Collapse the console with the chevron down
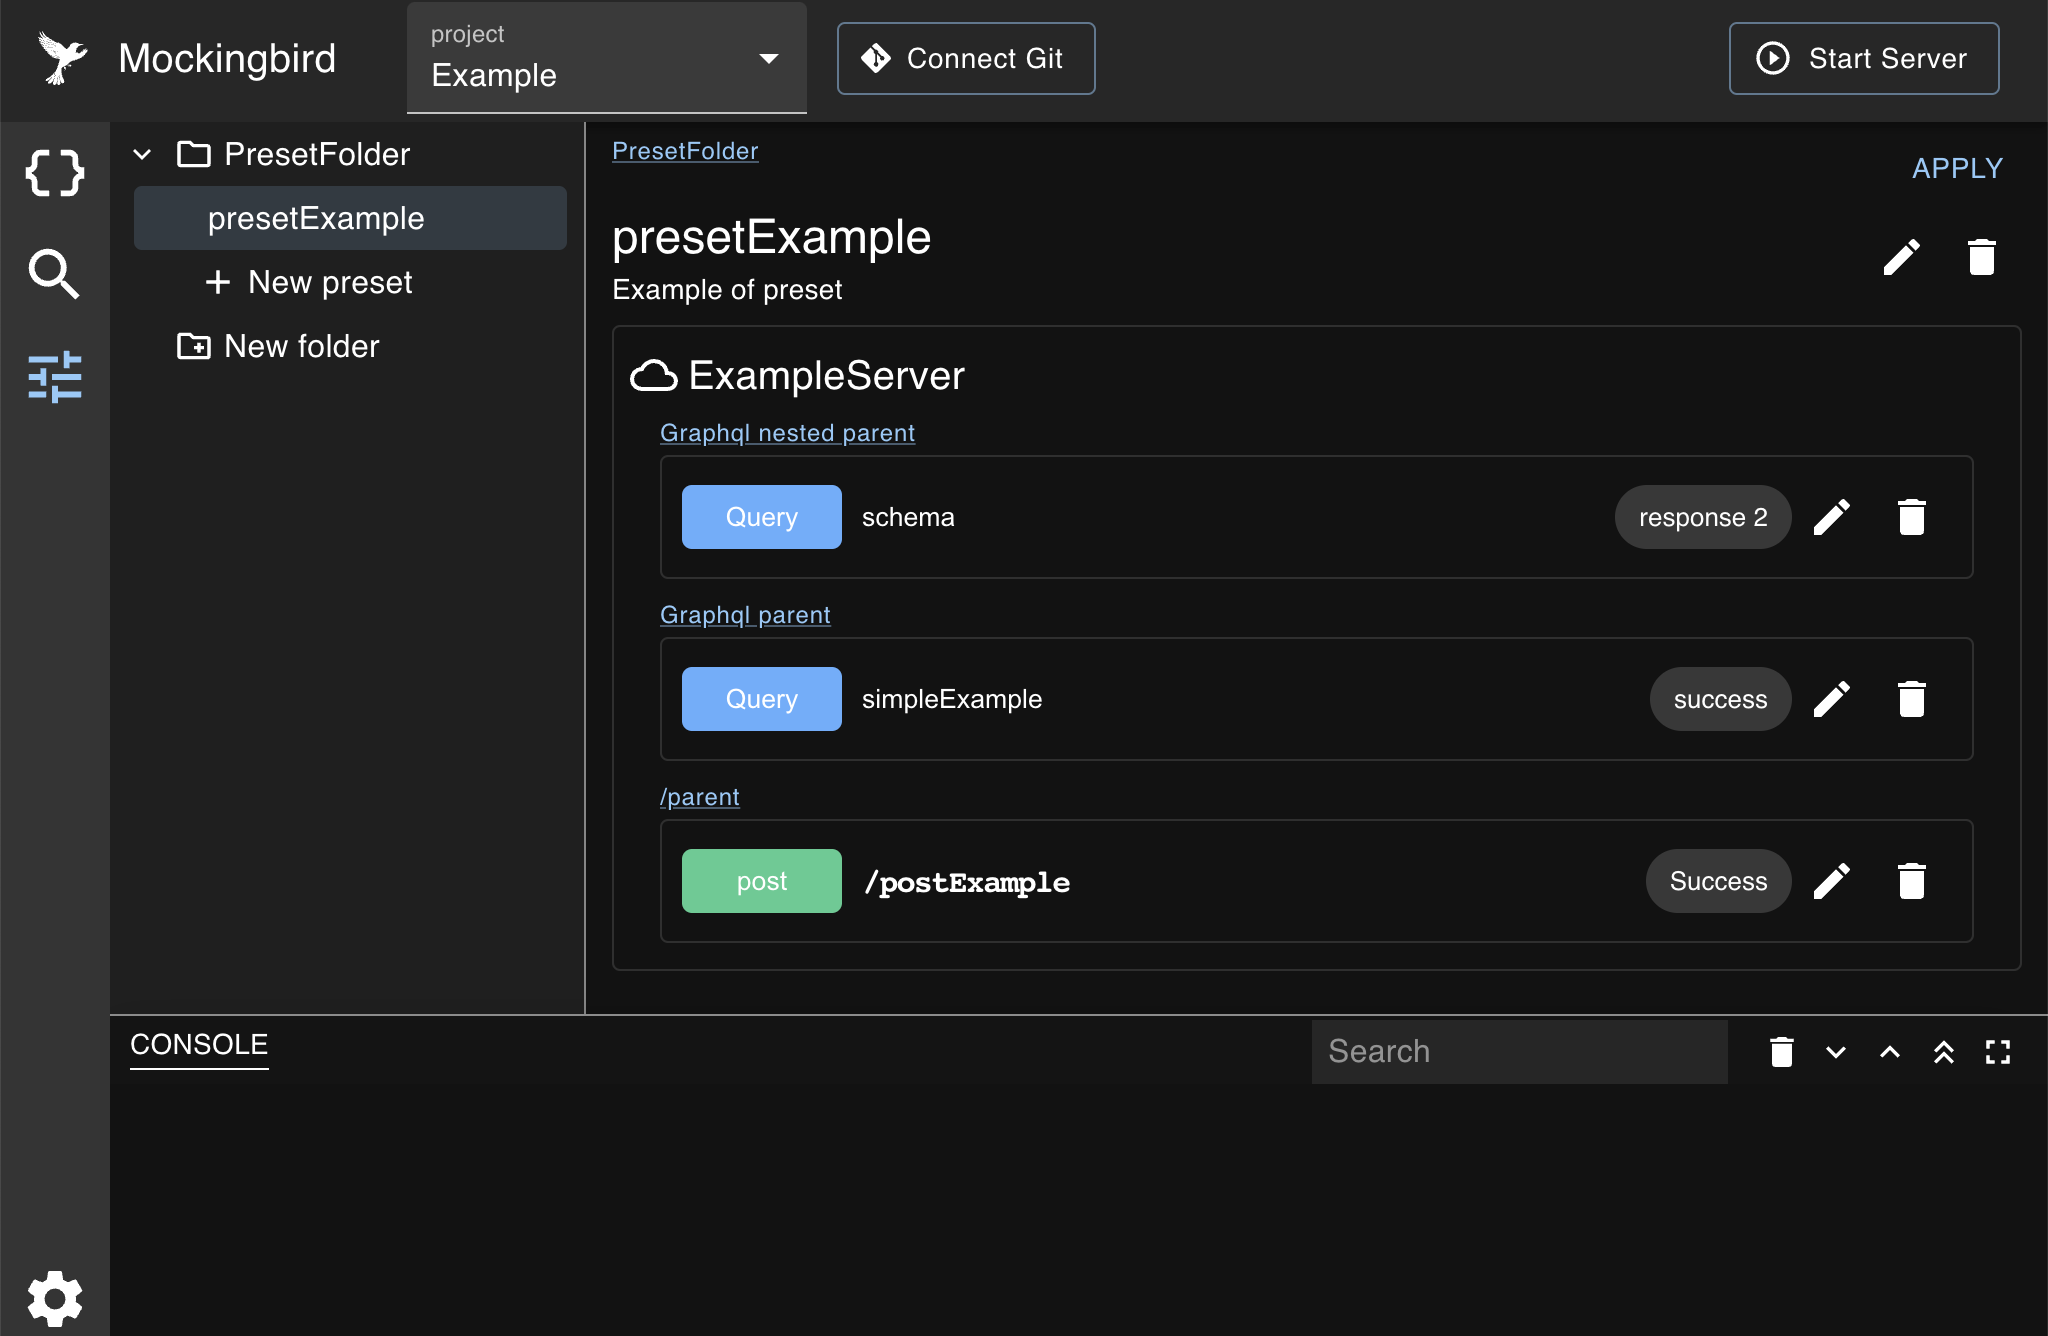Image resolution: width=2048 pixels, height=1336 pixels. click(1838, 1052)
